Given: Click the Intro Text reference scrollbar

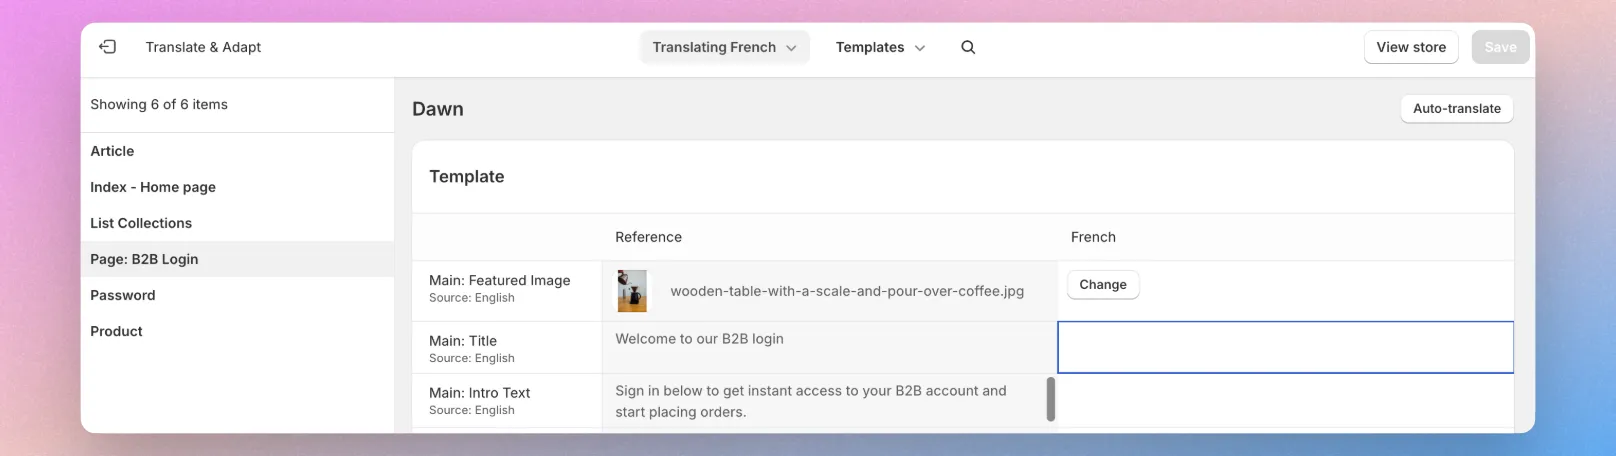Looking at the screenshot, I should [x=1051, y=399].
